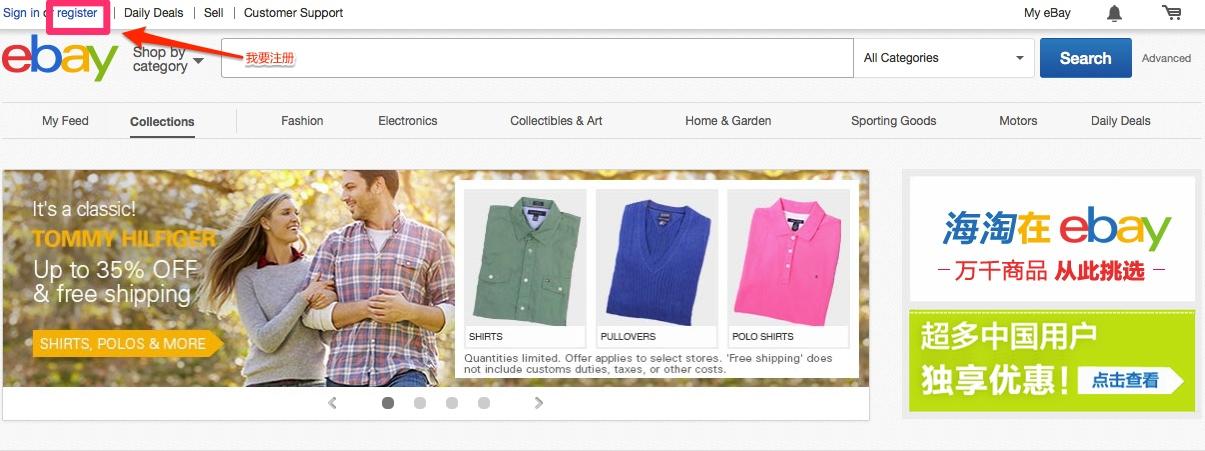Open the 海淘在 ebay banner
This screenshot has height=451, width=1205.
coord(1052,239)
